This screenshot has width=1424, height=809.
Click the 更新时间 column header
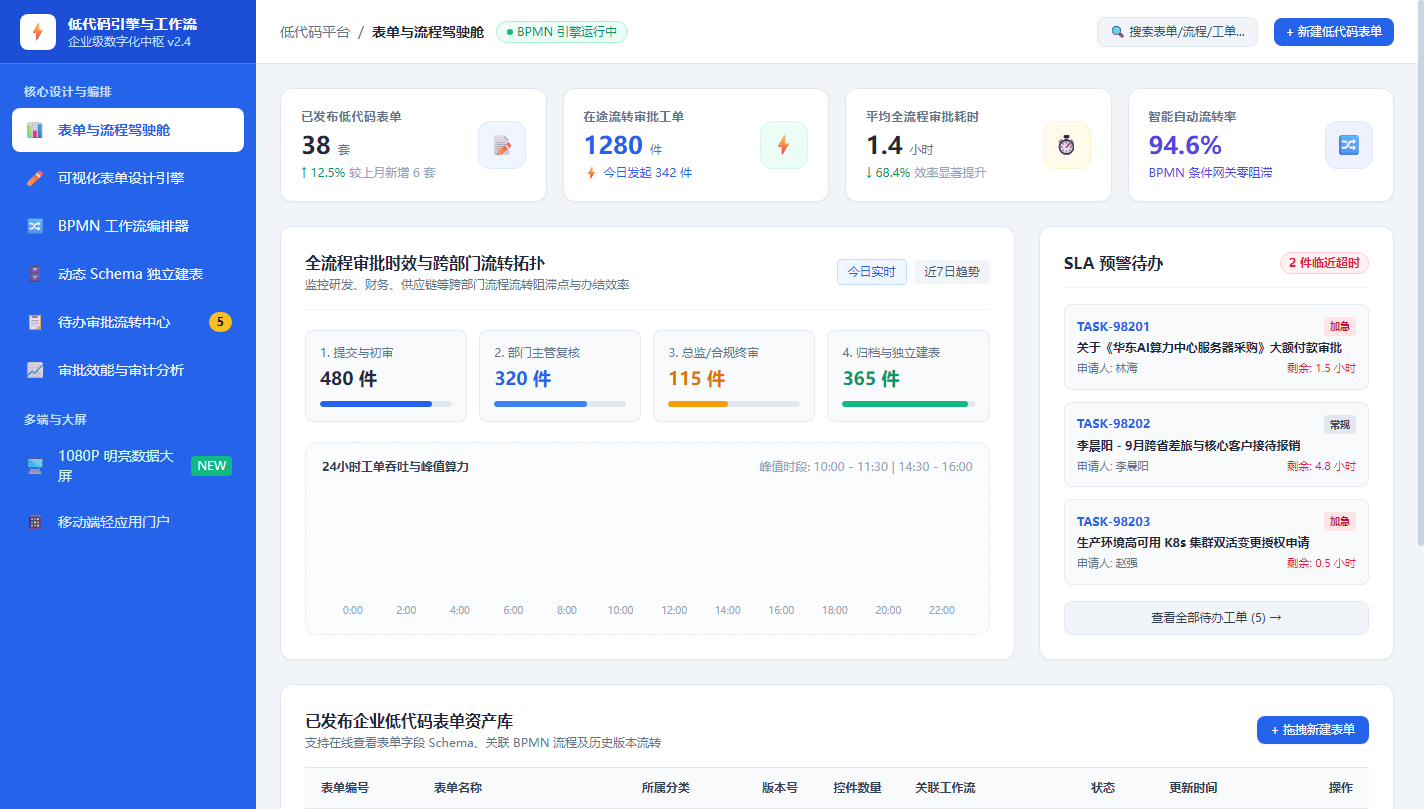pyautogui.click(x=1193, y=788)
